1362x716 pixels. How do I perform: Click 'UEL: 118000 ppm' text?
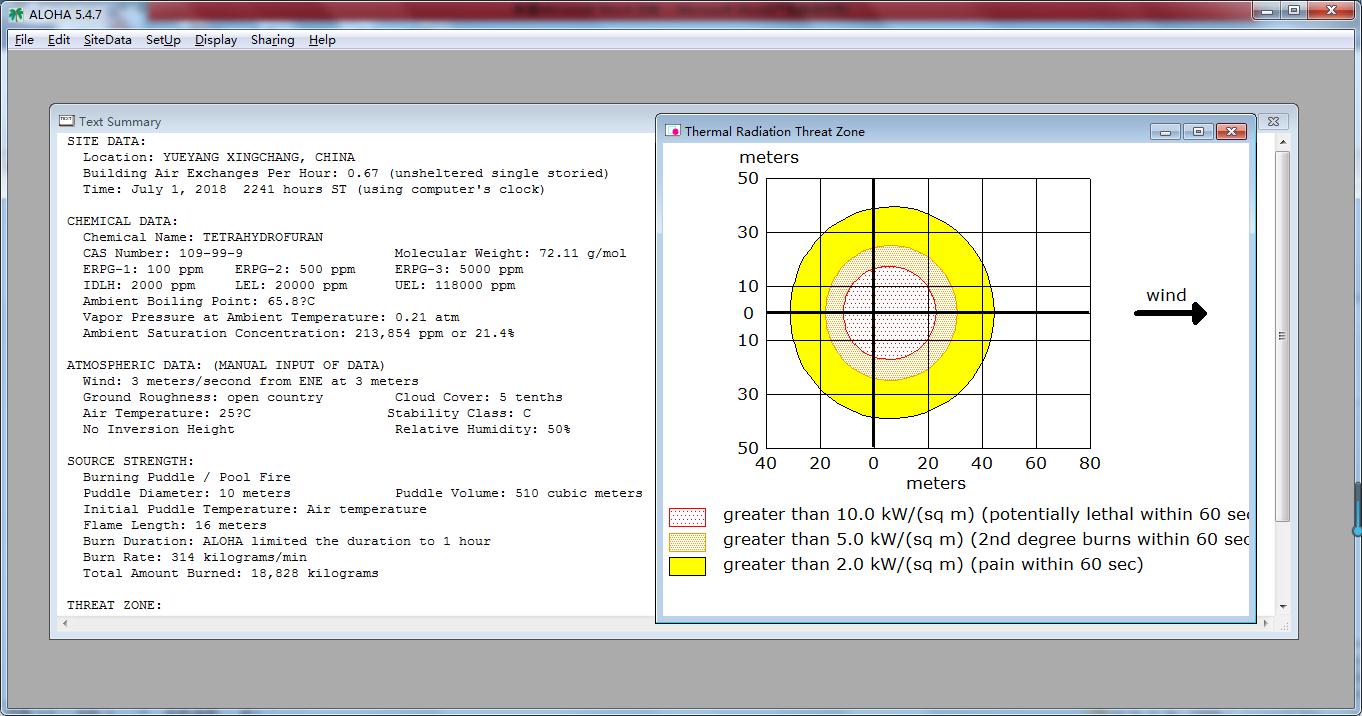[x=455, y=285]
